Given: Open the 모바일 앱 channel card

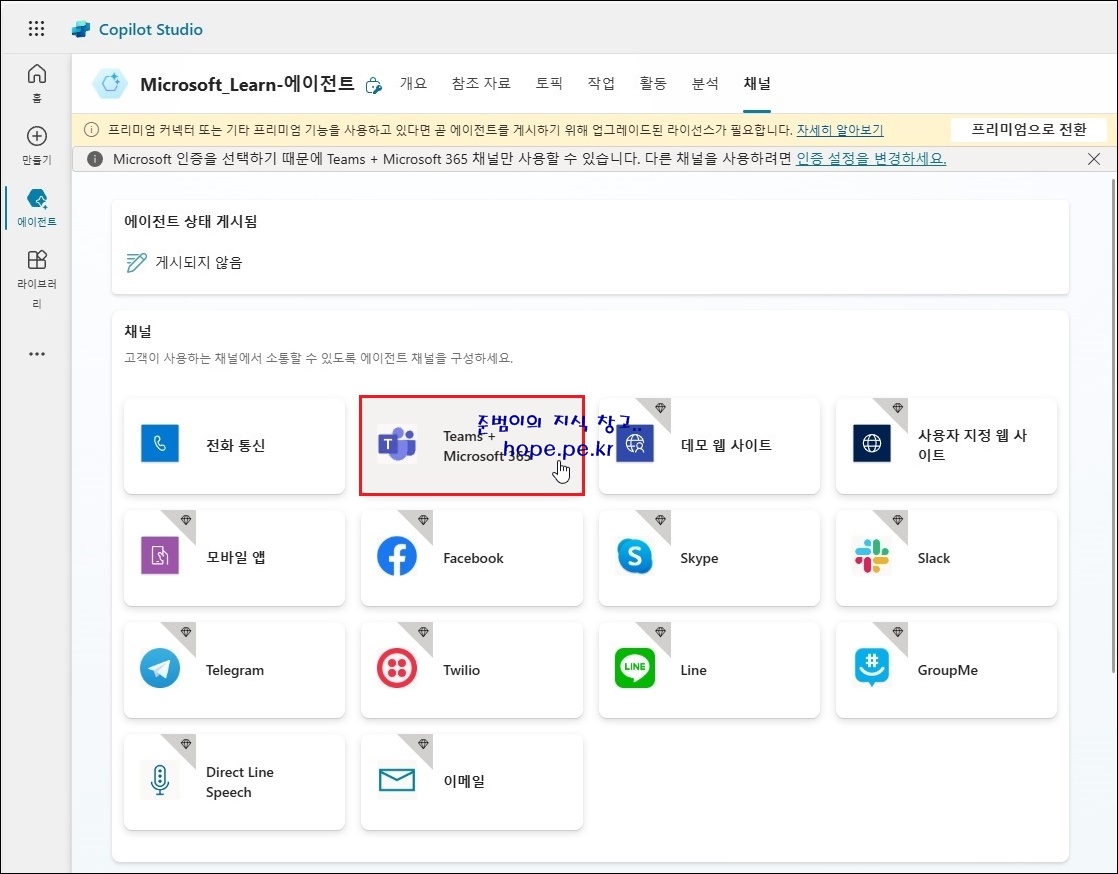Looking at the screenshot, I should [234, 557].
